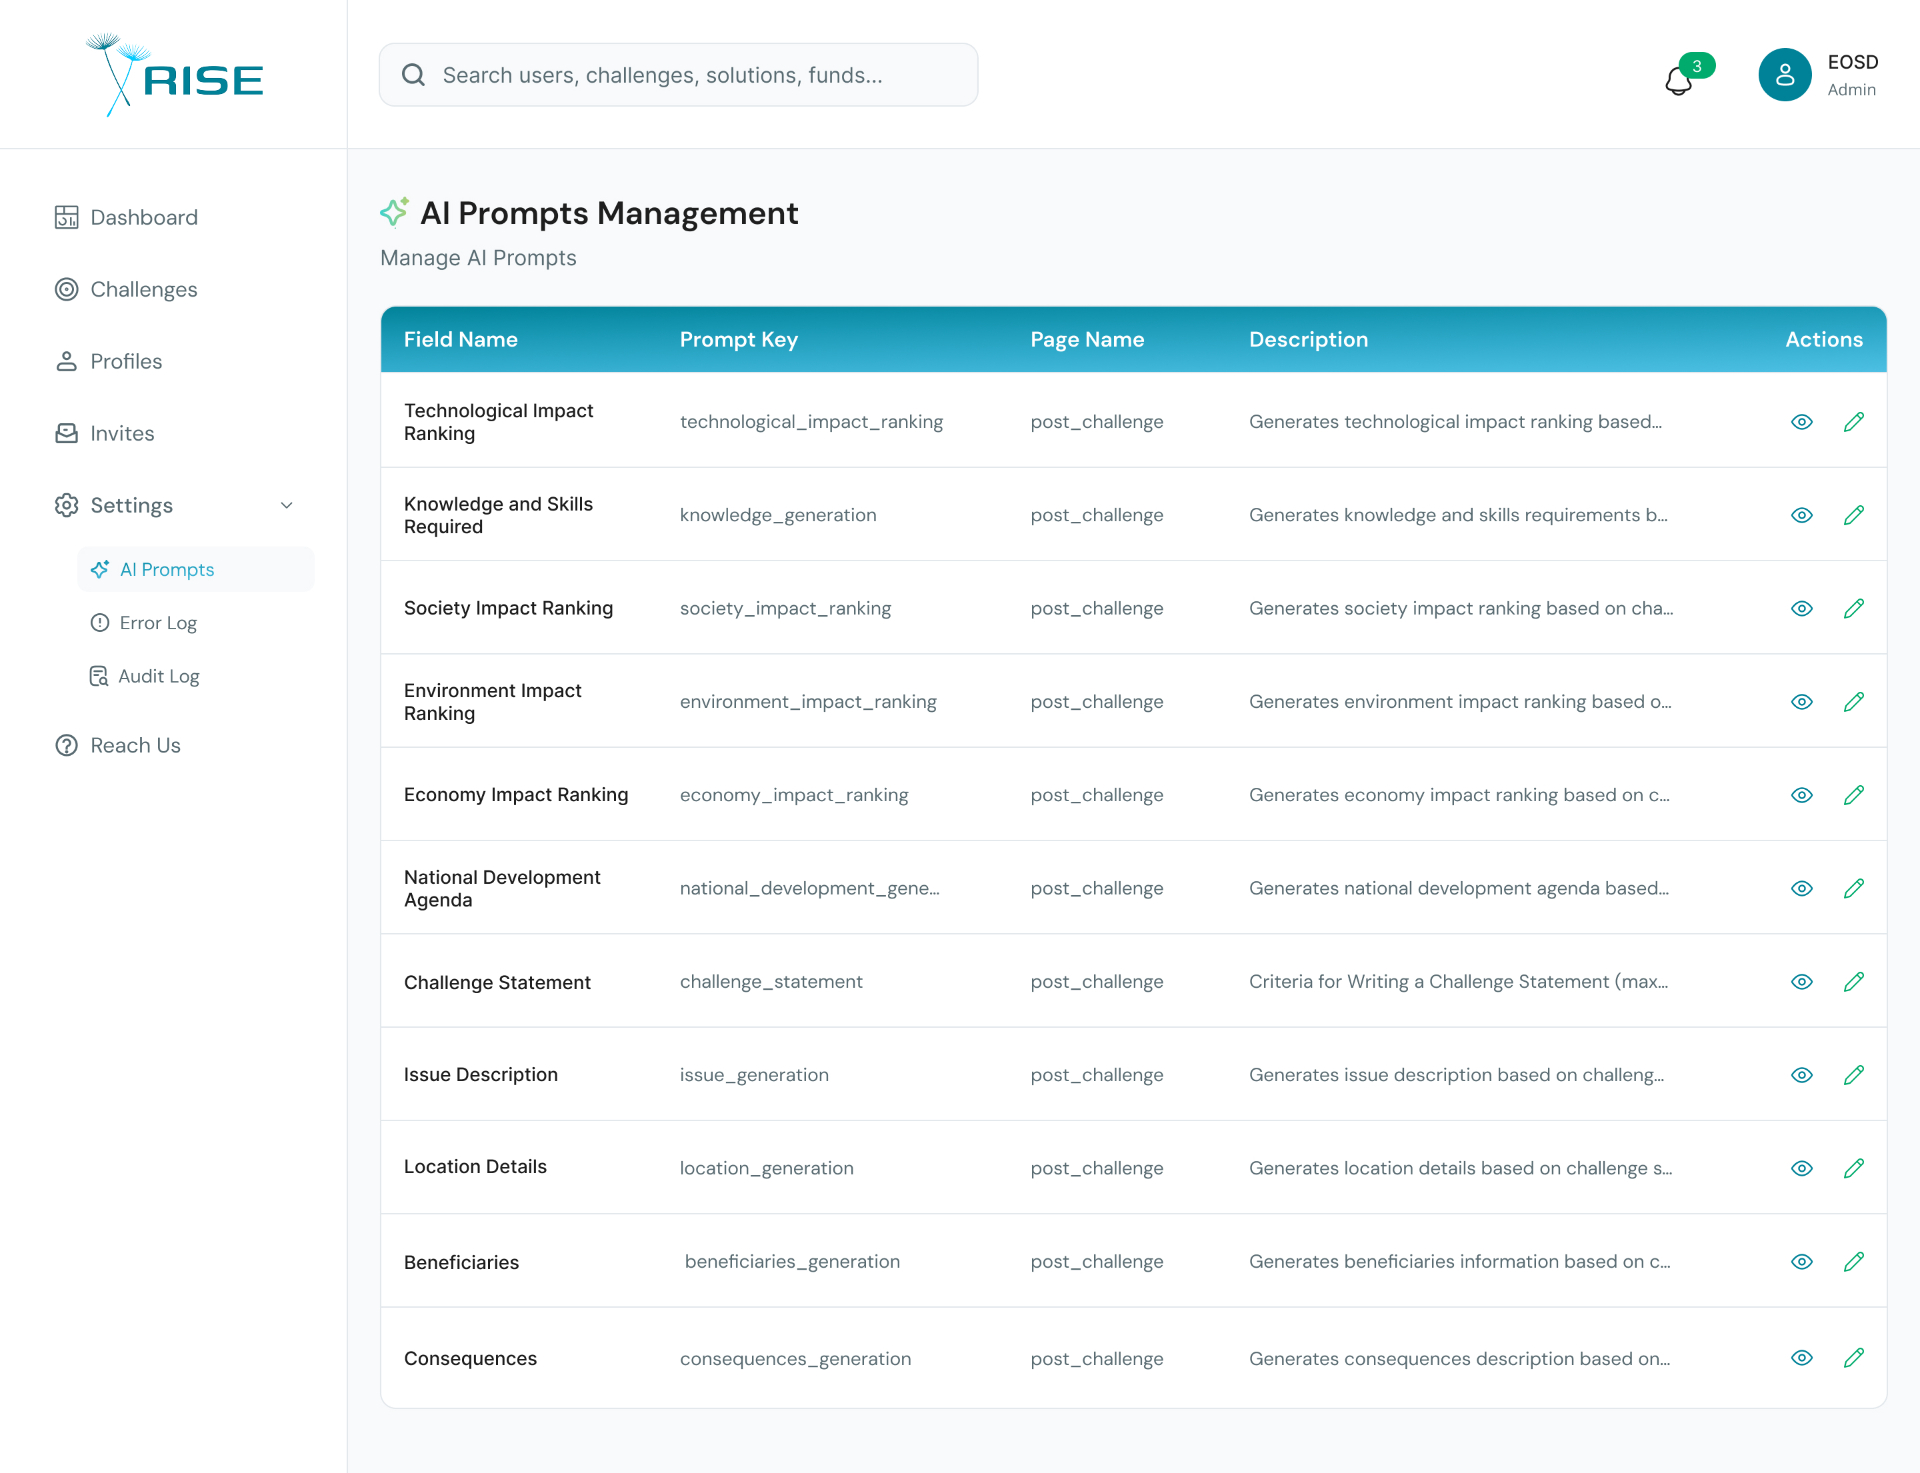1920x1473 pixels.
Task: View Challenge Statement prompt
Action: [x=1802, y=982]
